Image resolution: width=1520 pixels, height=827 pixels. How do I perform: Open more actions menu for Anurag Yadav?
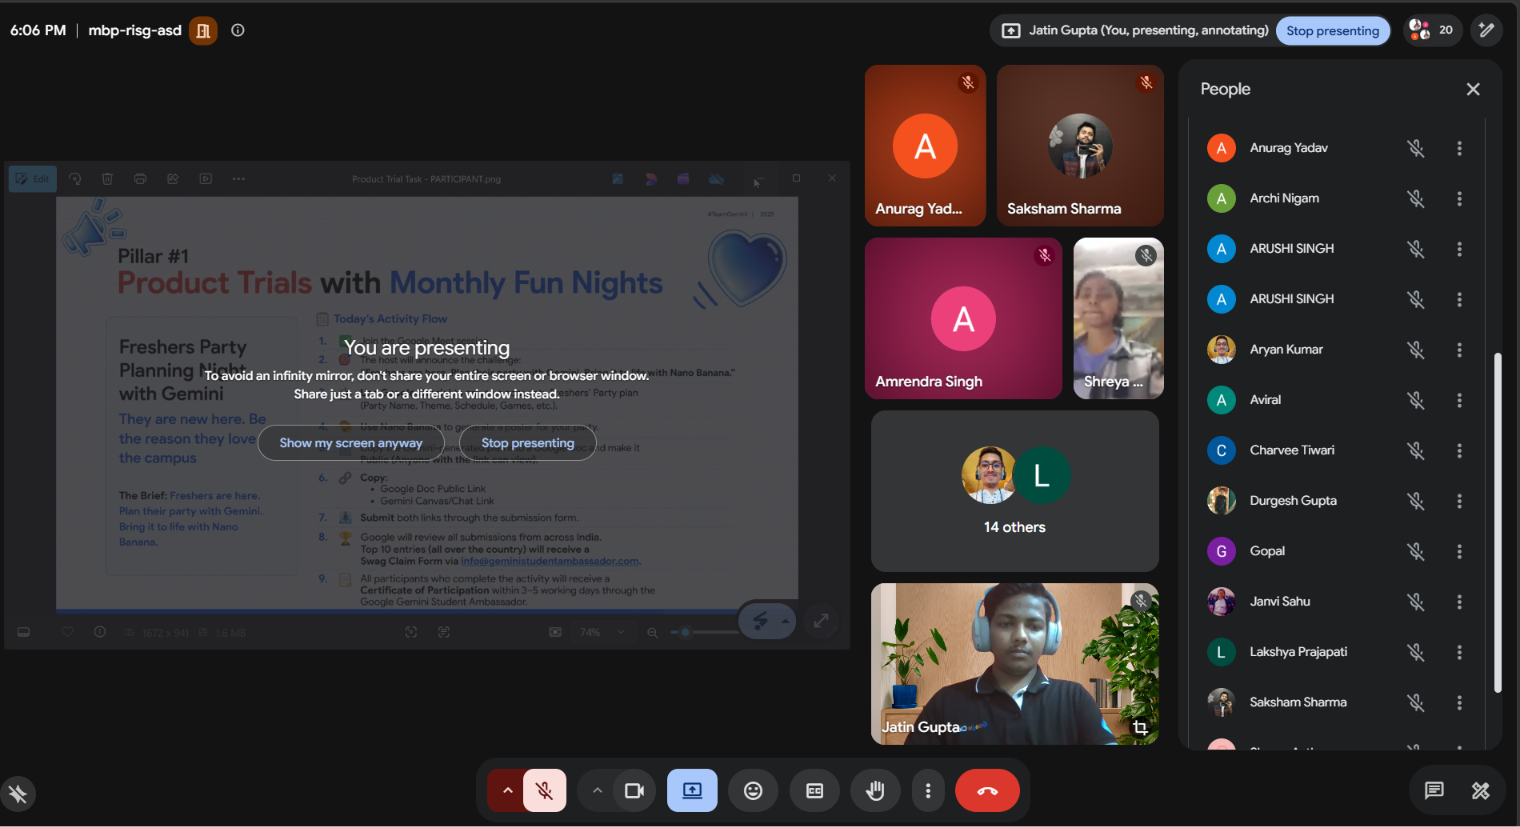tap(1459, 148)
